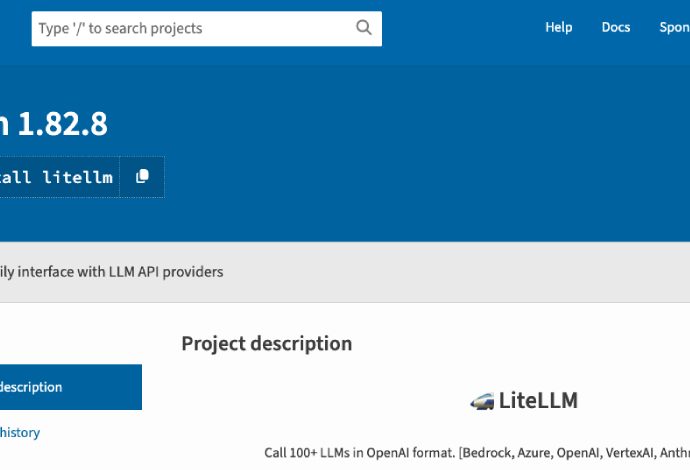Copy the pip install command
Image resolution: width=690 pixels, height=470 pixels.
(142, 176)
